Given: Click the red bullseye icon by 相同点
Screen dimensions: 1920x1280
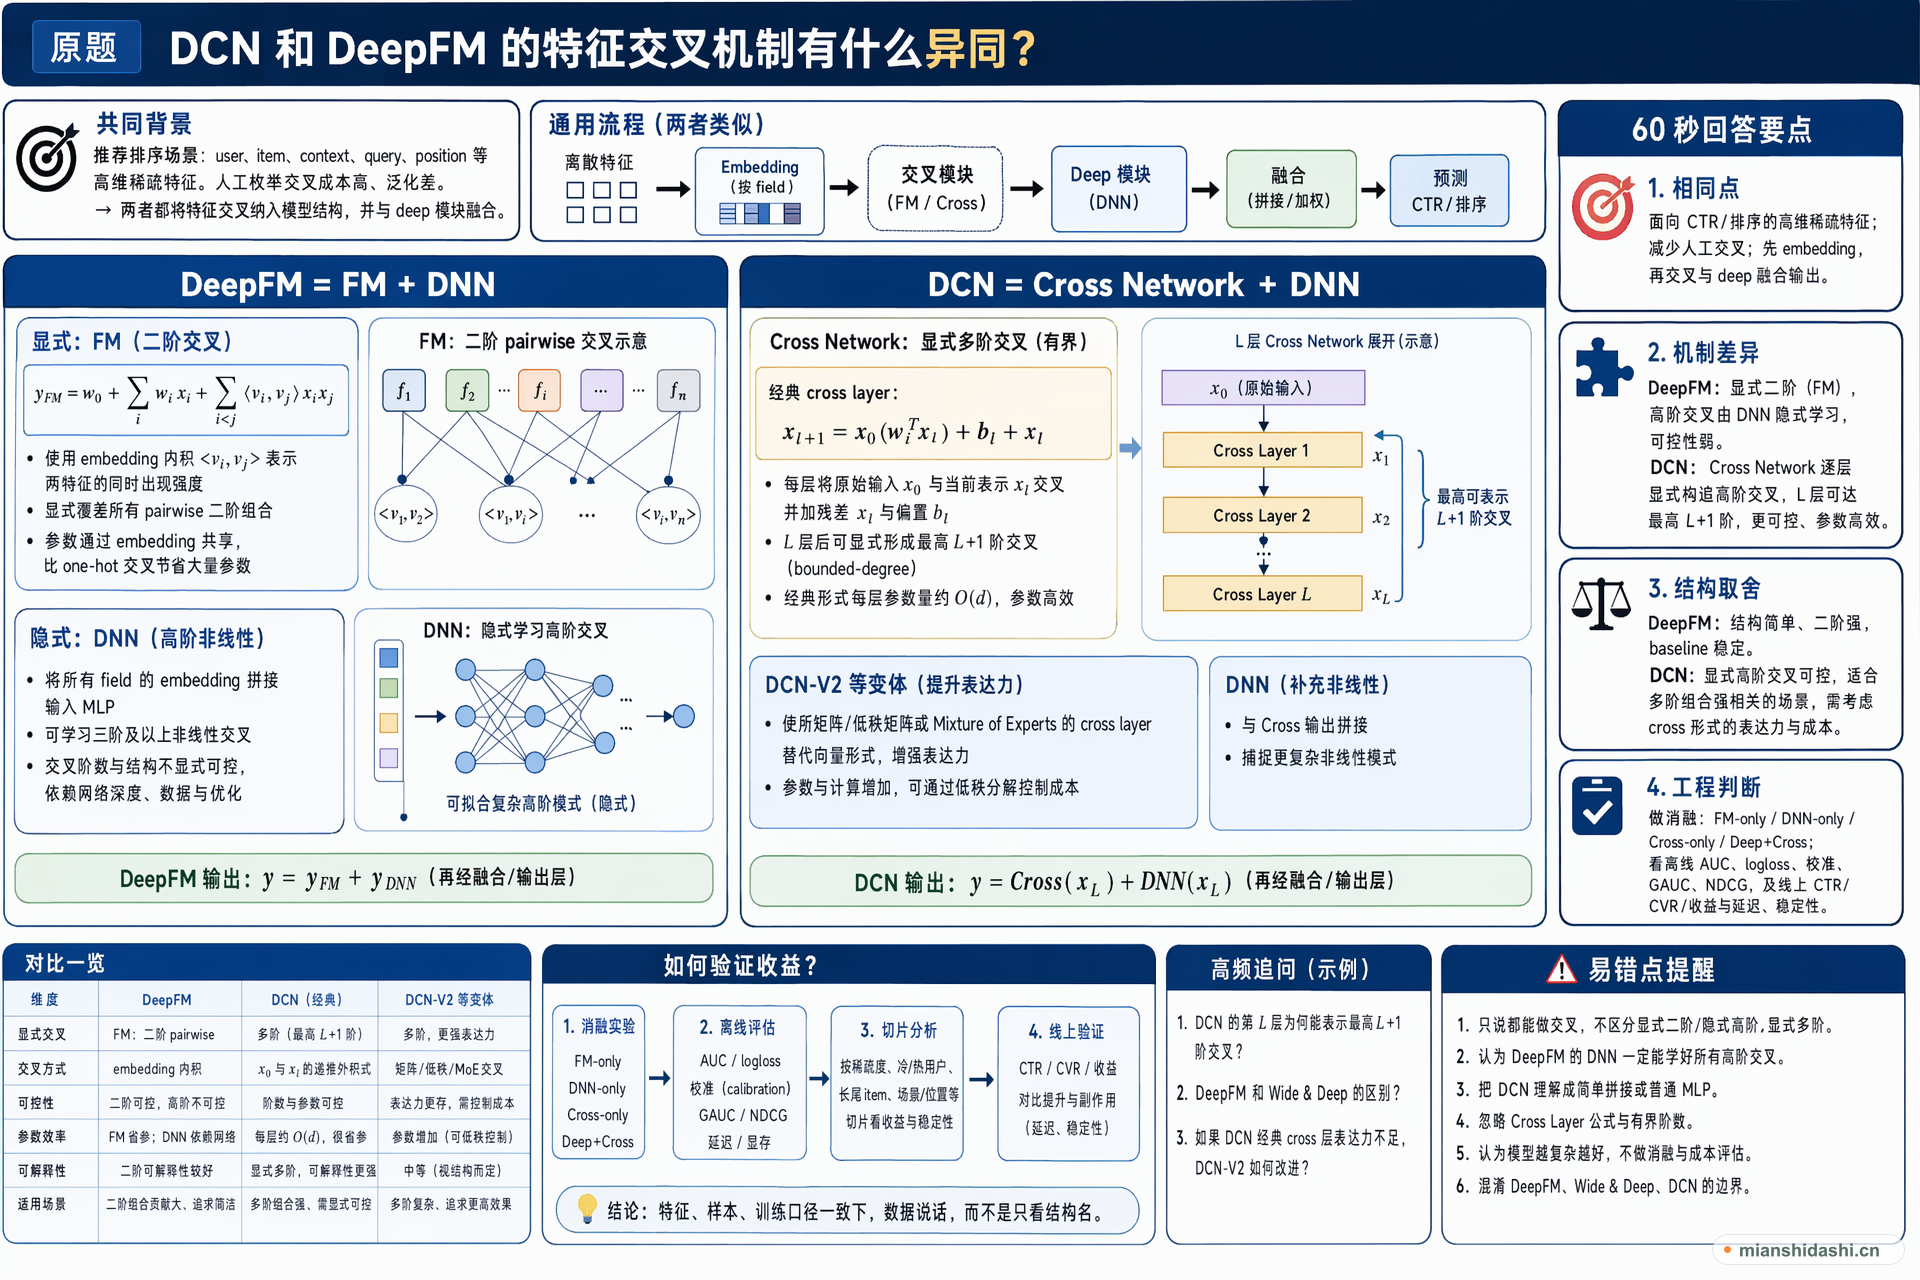Looking at the screenshot, I should (x=1602, y=206).
